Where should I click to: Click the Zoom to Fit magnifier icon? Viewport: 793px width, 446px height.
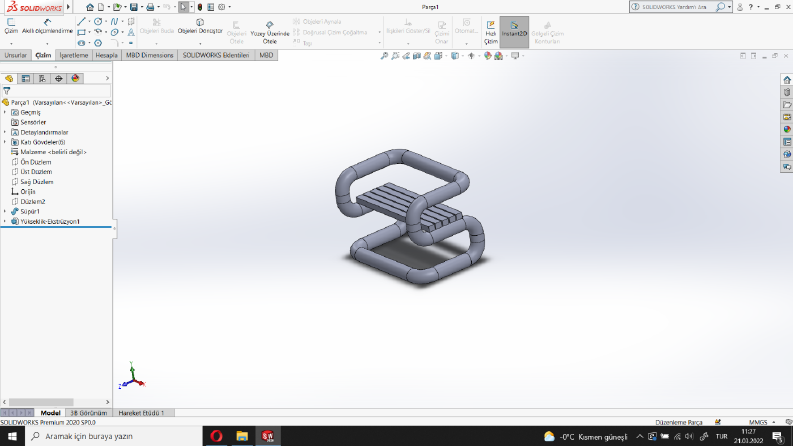coord(384,56)
